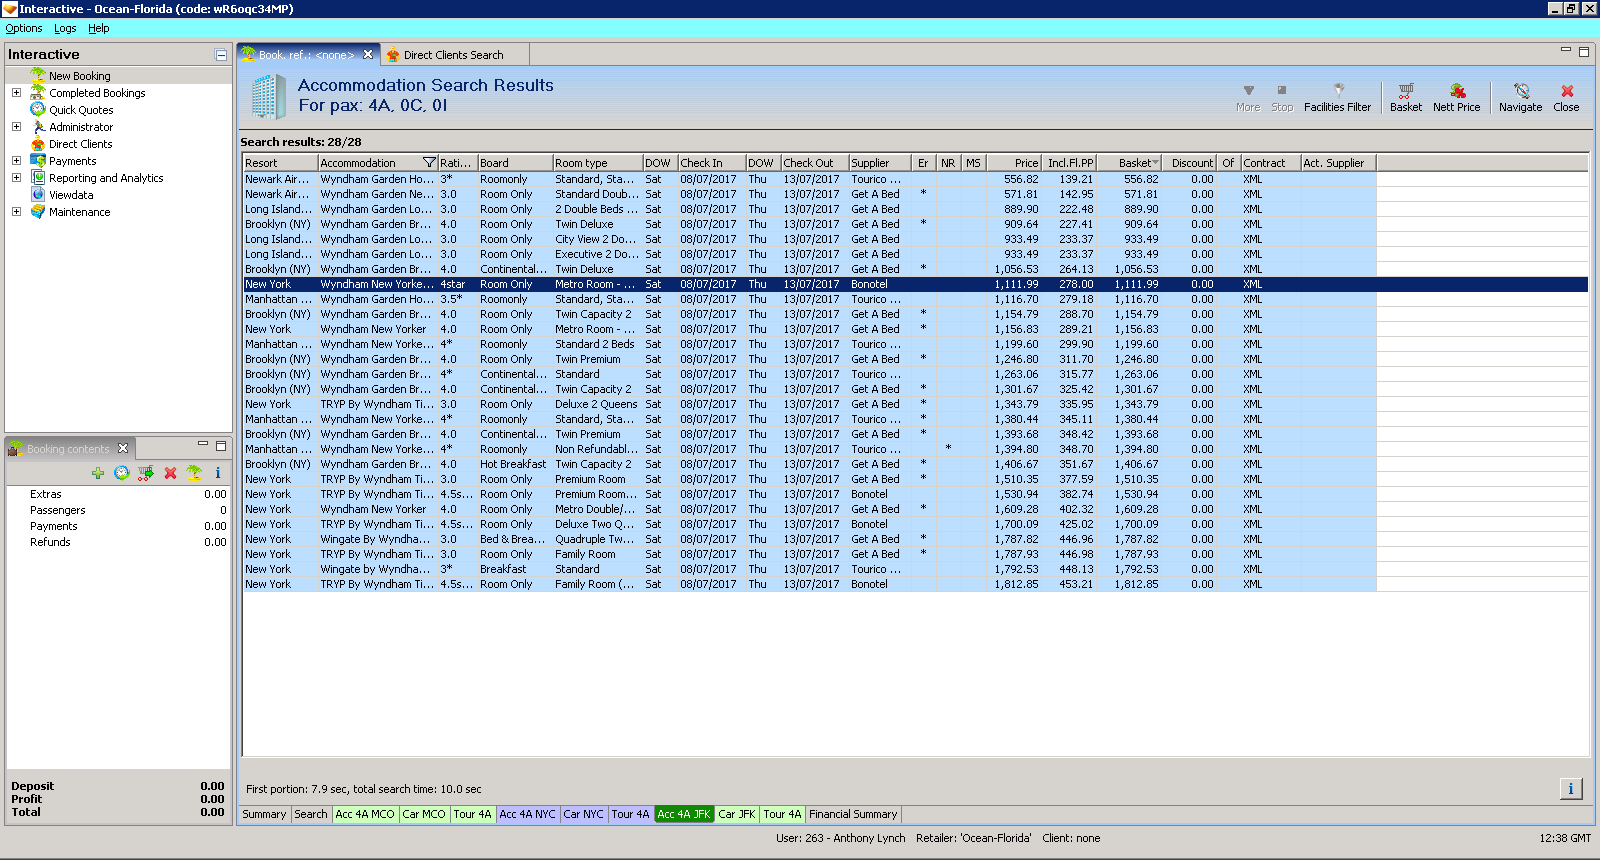
Task: Expand the Administrator tree node
Action: pyautogui.click(x=16, y=127)
